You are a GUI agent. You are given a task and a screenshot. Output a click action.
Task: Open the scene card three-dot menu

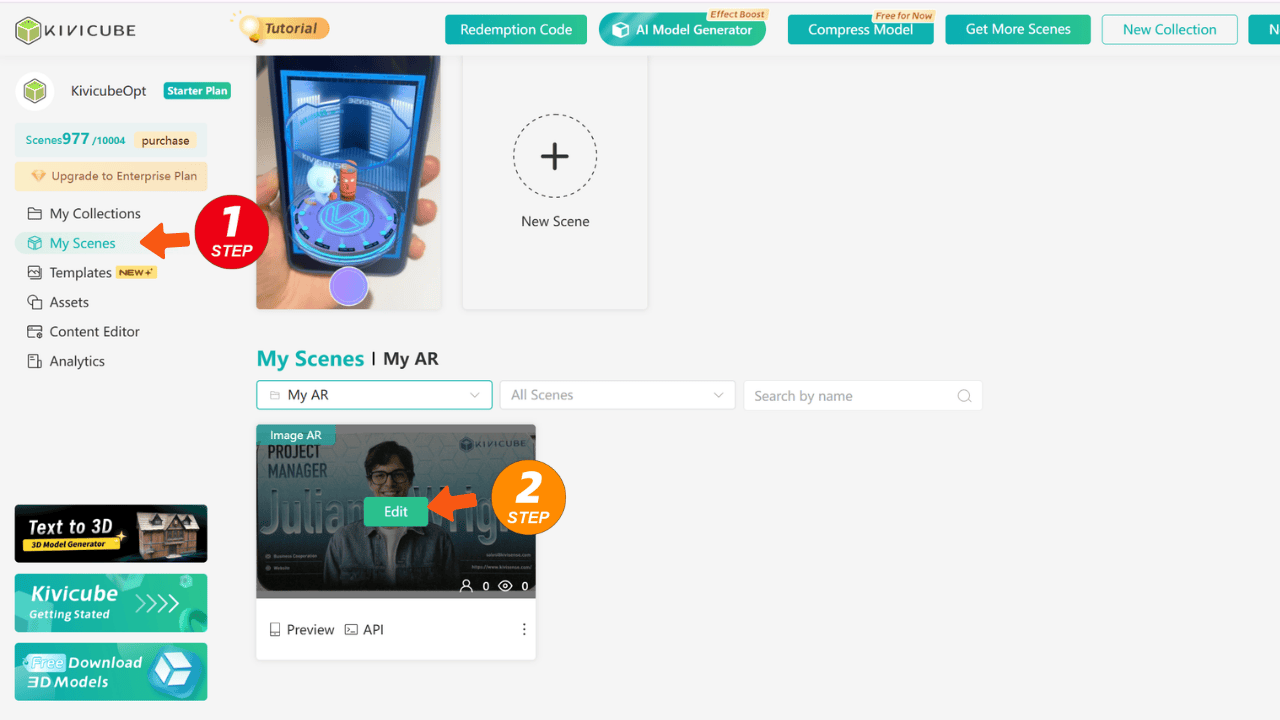[x=524, y=629]
